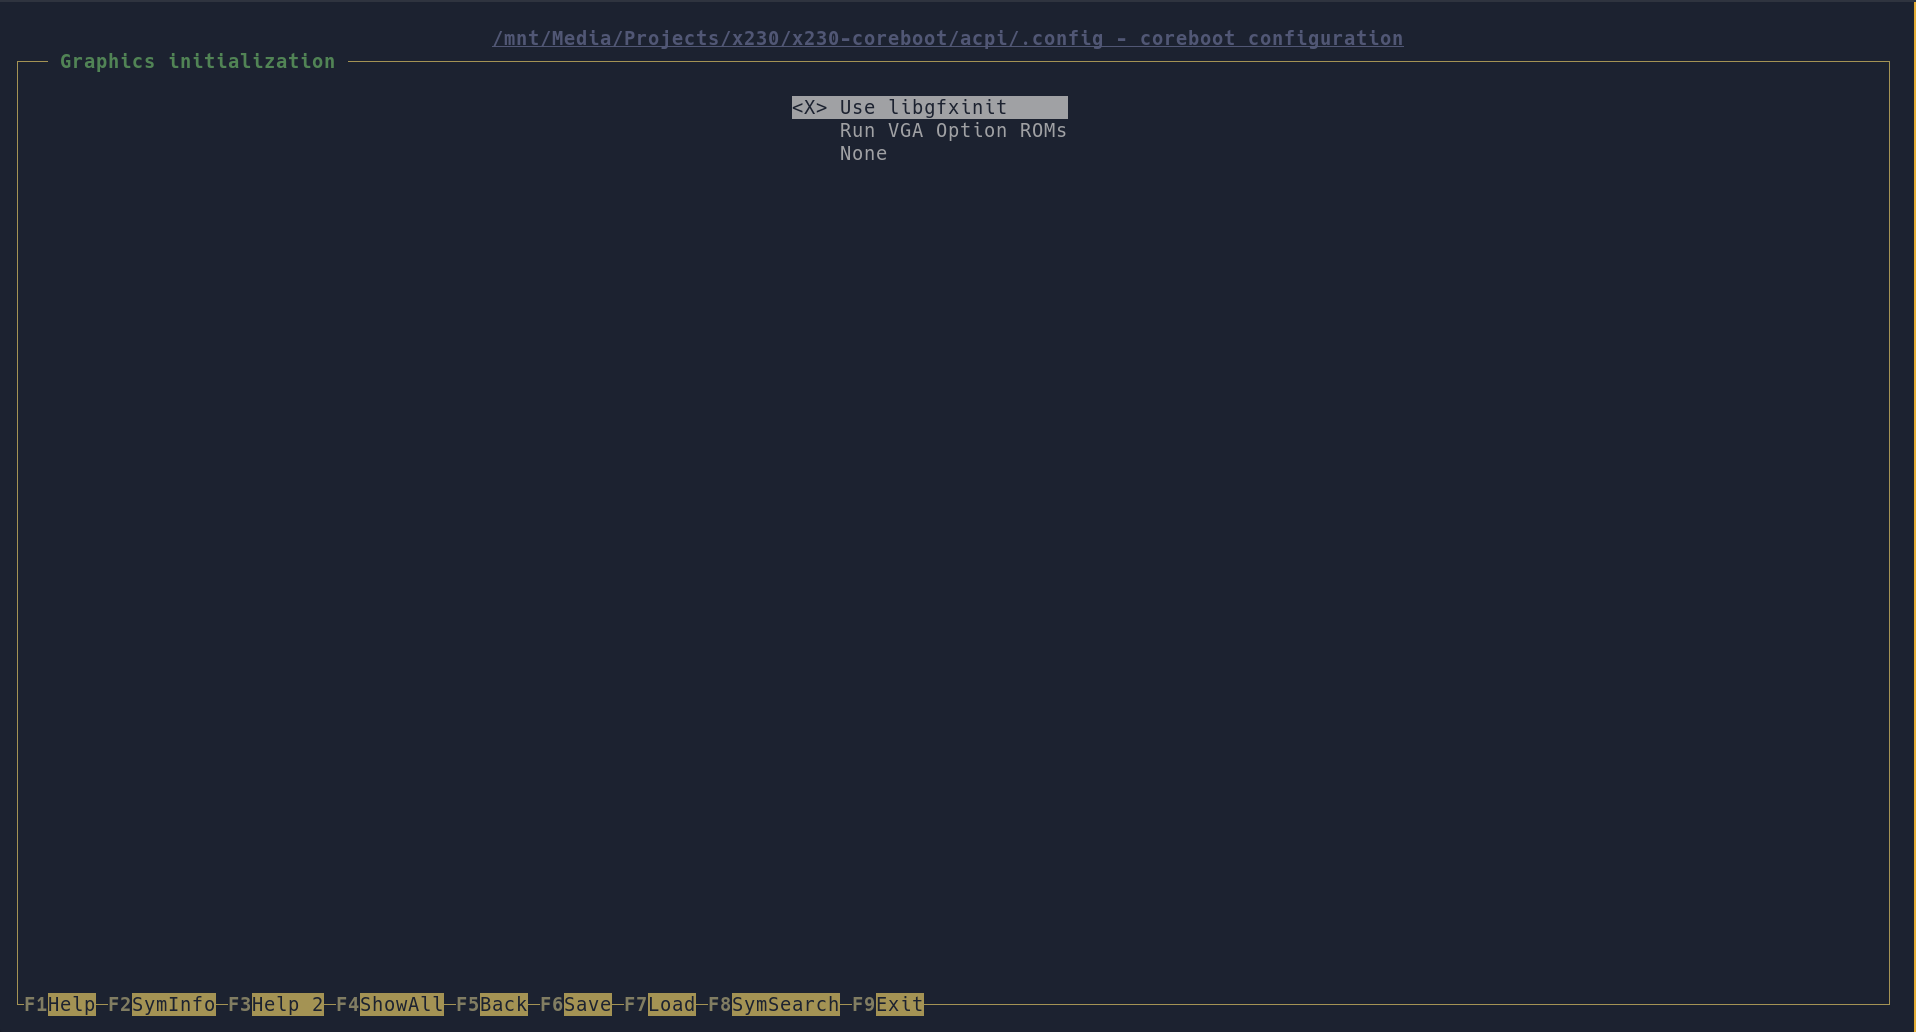Viewport: 1916px width, 1032px height.
Task: Click the Graphics initialization heading
Action: (198, 61)
